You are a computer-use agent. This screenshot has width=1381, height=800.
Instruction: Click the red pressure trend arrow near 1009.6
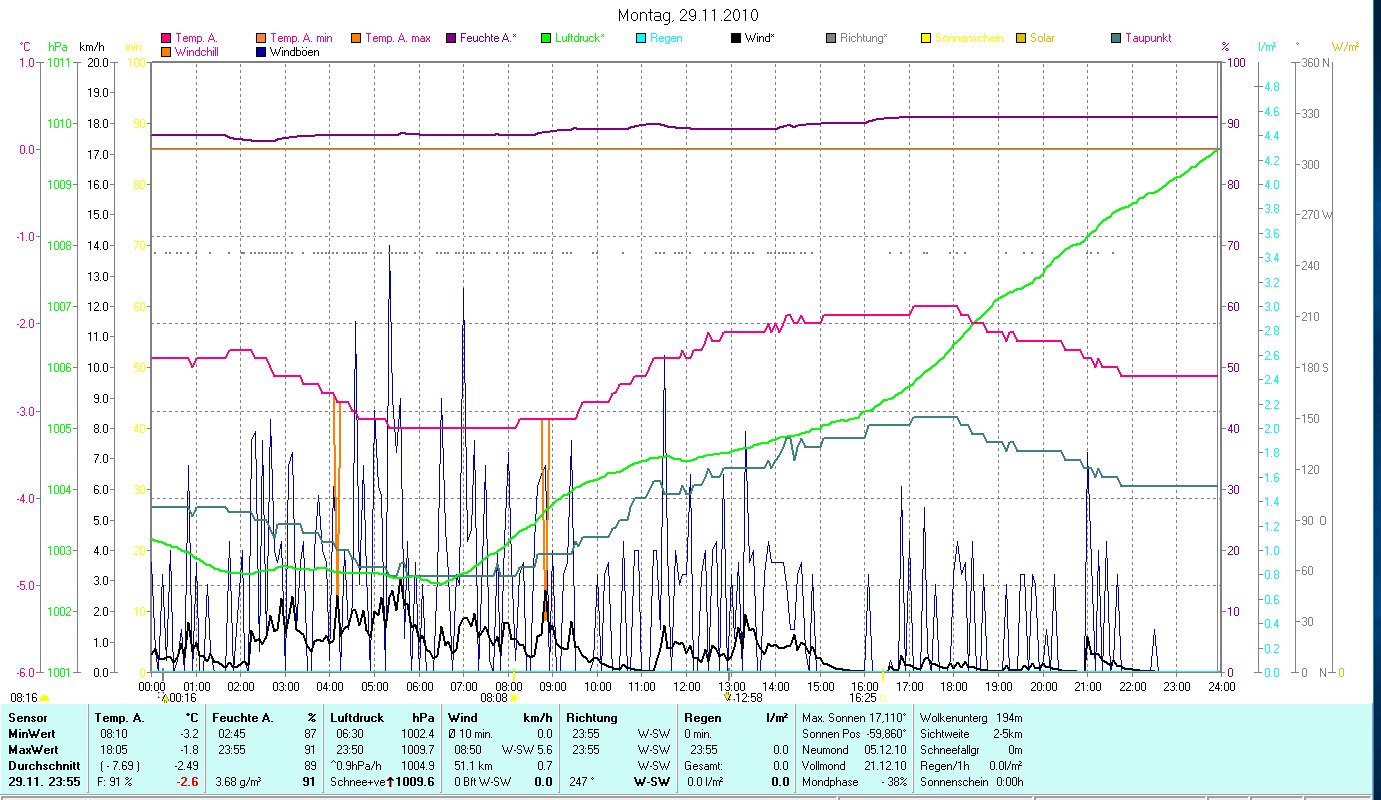[390, 782]
